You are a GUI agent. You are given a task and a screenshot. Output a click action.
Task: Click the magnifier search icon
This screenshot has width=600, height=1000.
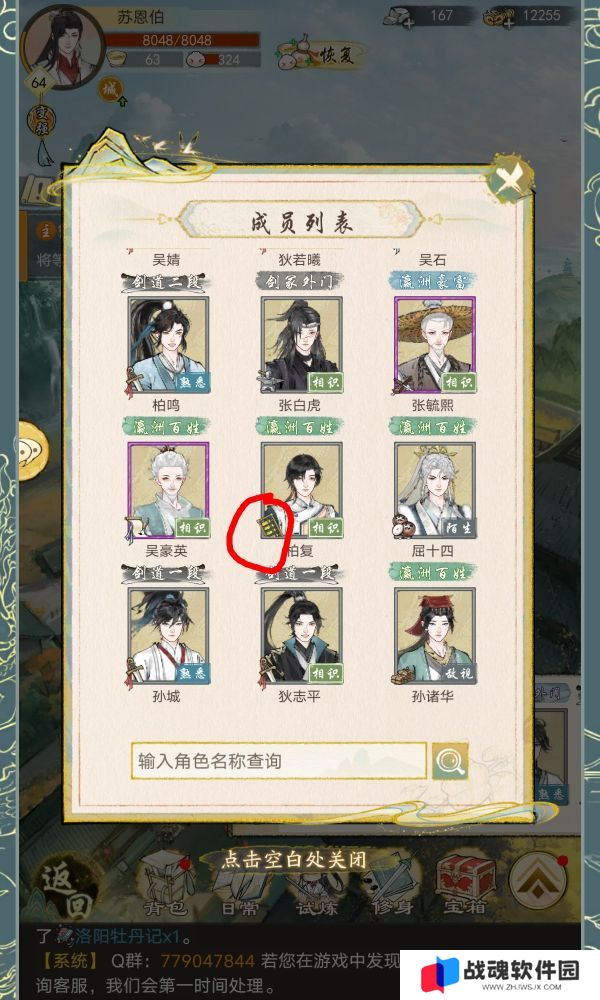(450, 760)
